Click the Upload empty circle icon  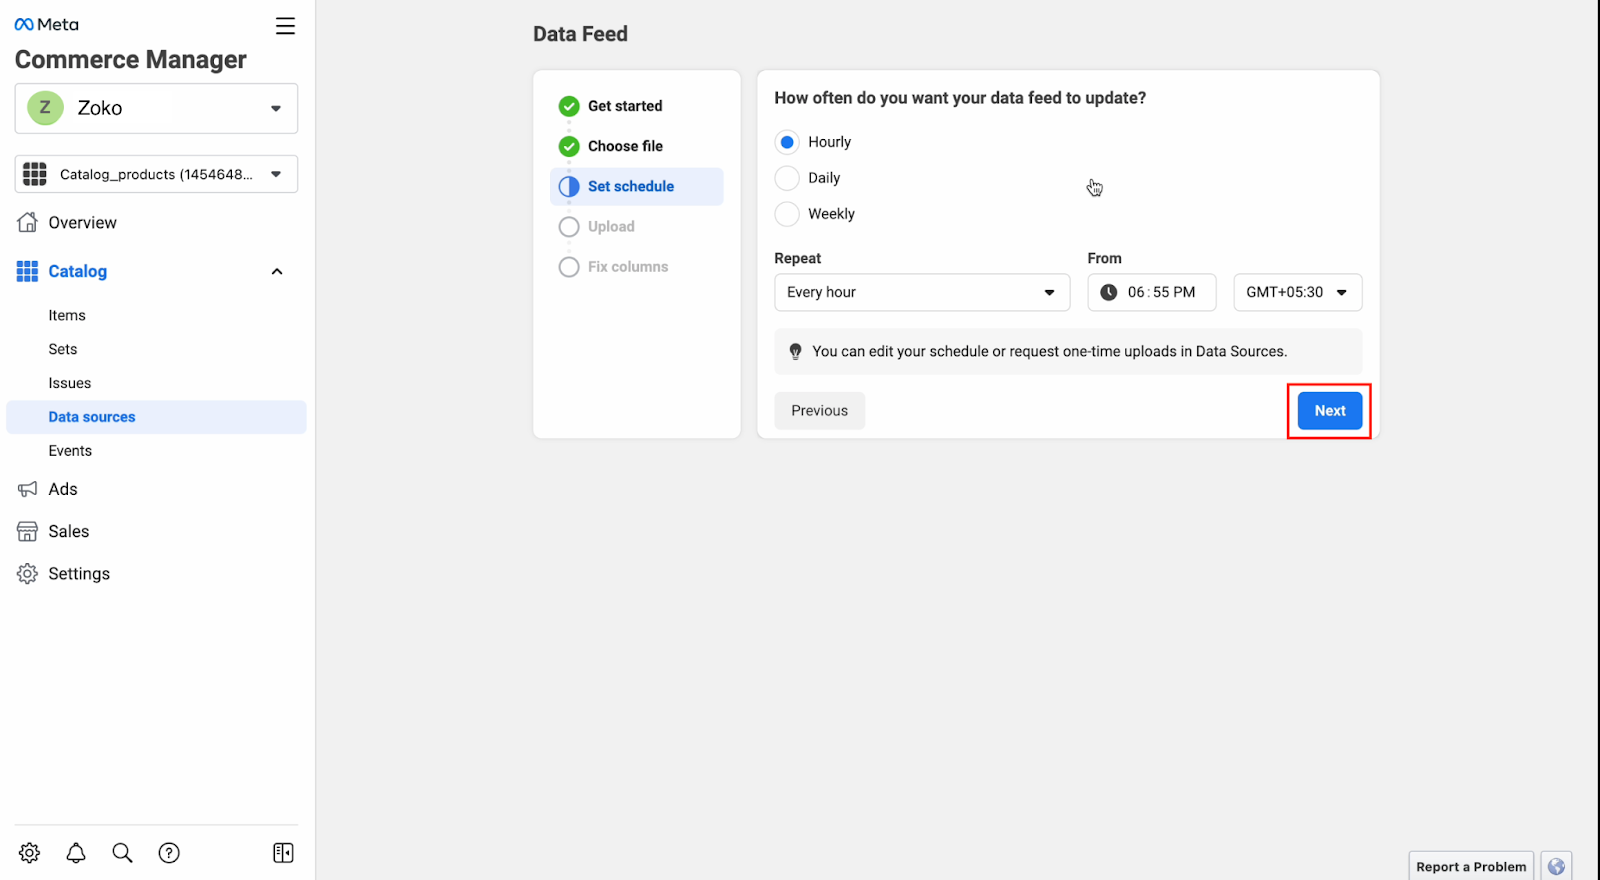pos(569,227)
